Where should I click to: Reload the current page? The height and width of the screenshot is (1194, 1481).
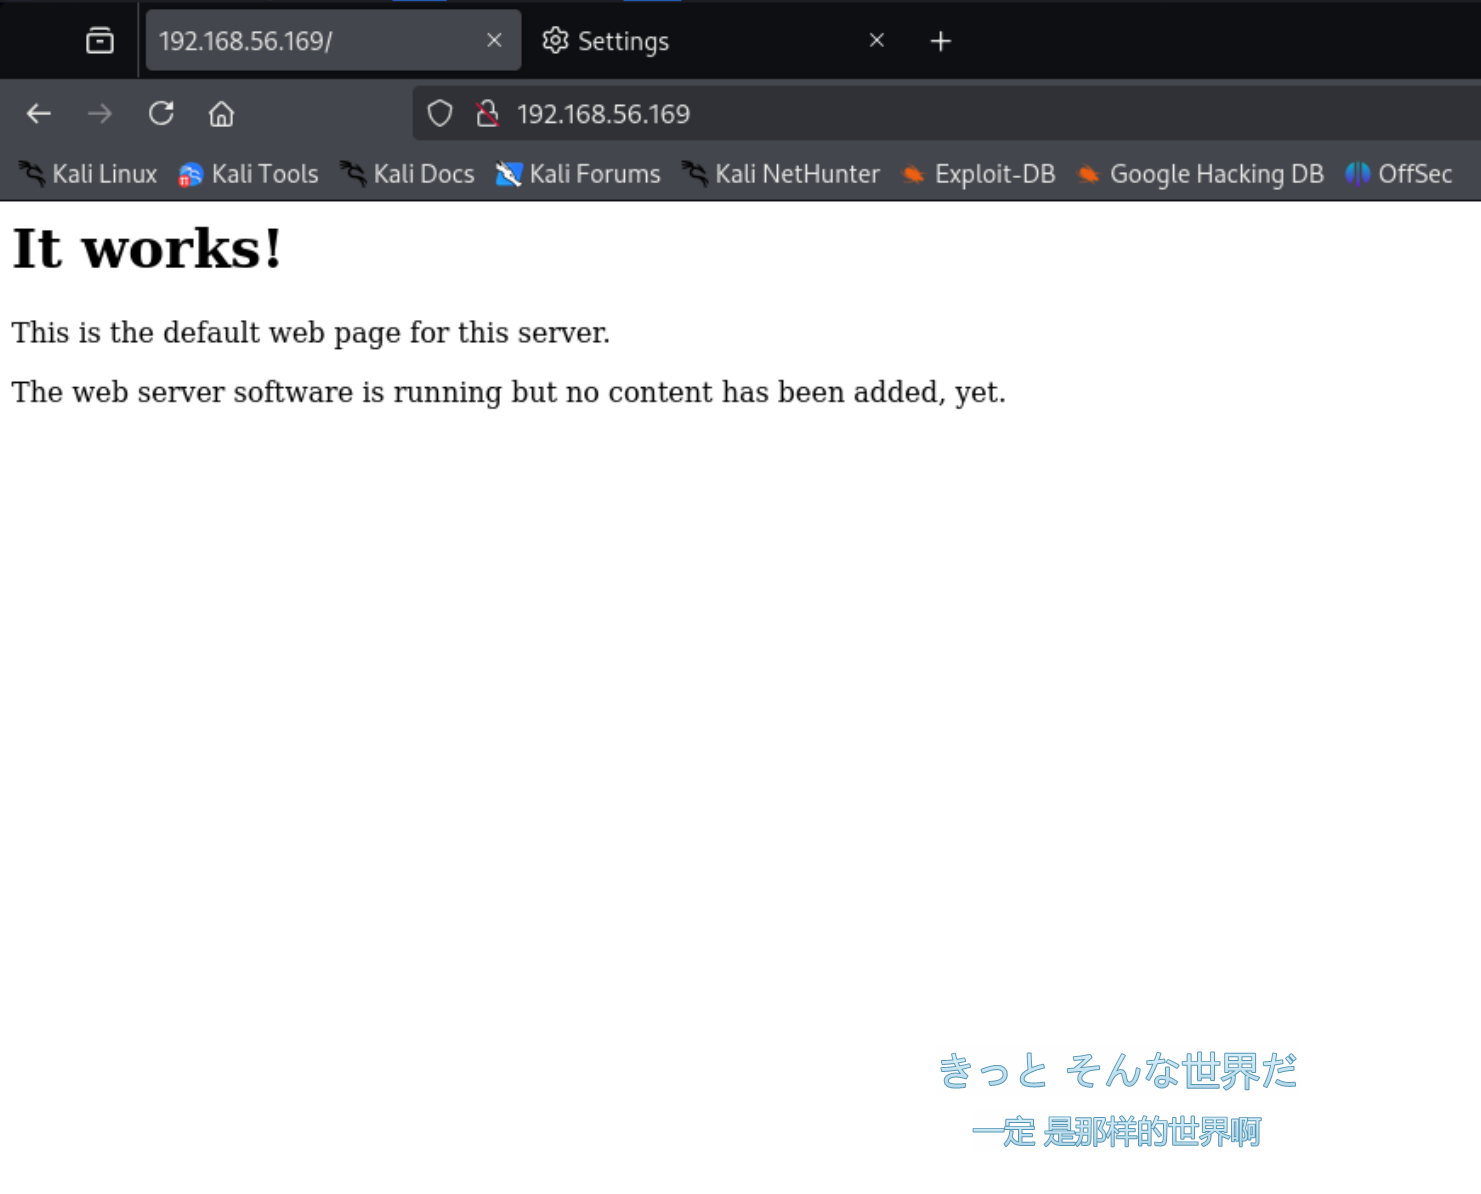click(161, 114)
